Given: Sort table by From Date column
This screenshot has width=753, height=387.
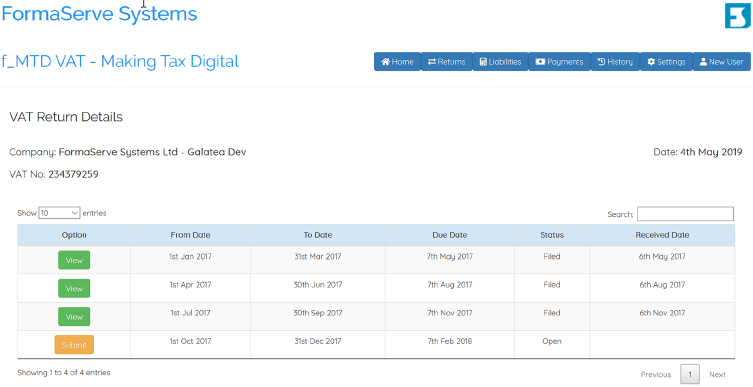Looking at the screenshot, I should pos(190,235).
